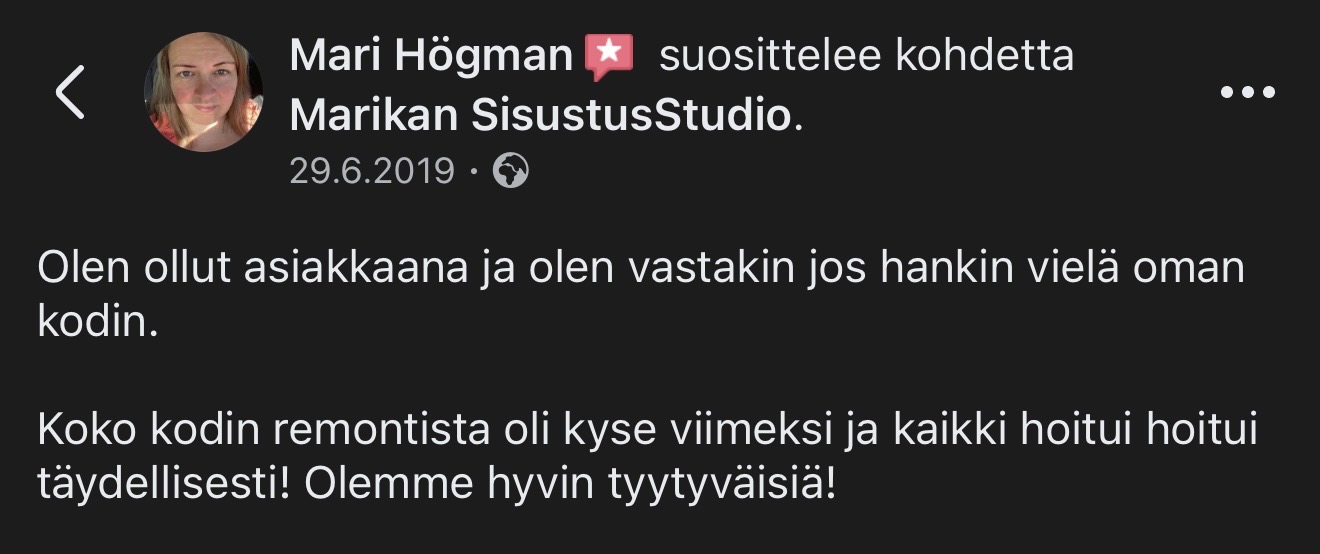The height and width of the screenshot is (554, 1320).
Task: Open the Mari Högman profile name link
Action: [431, 56]
